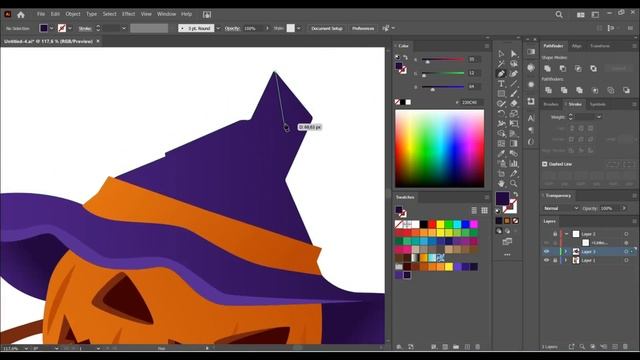Click the Unite shape mode icon

click(548, 69)
